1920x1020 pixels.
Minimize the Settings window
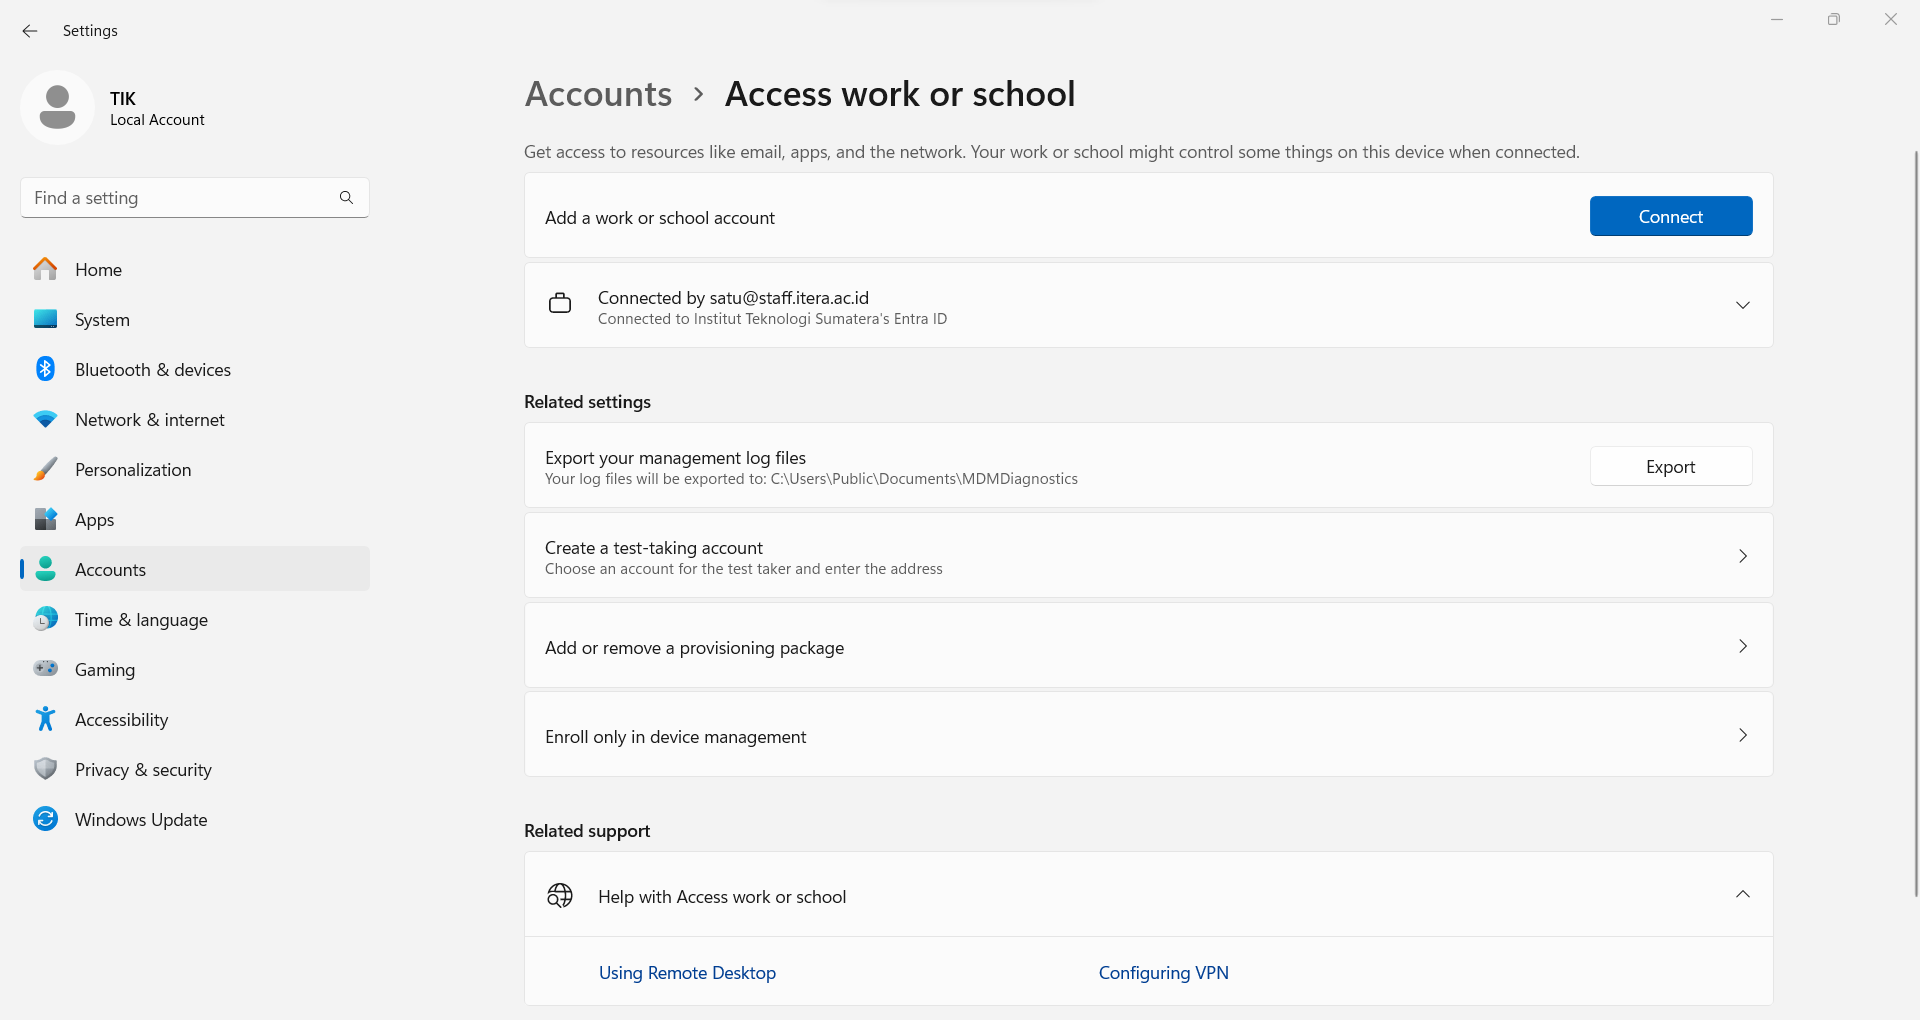[x=1777, y=19]
